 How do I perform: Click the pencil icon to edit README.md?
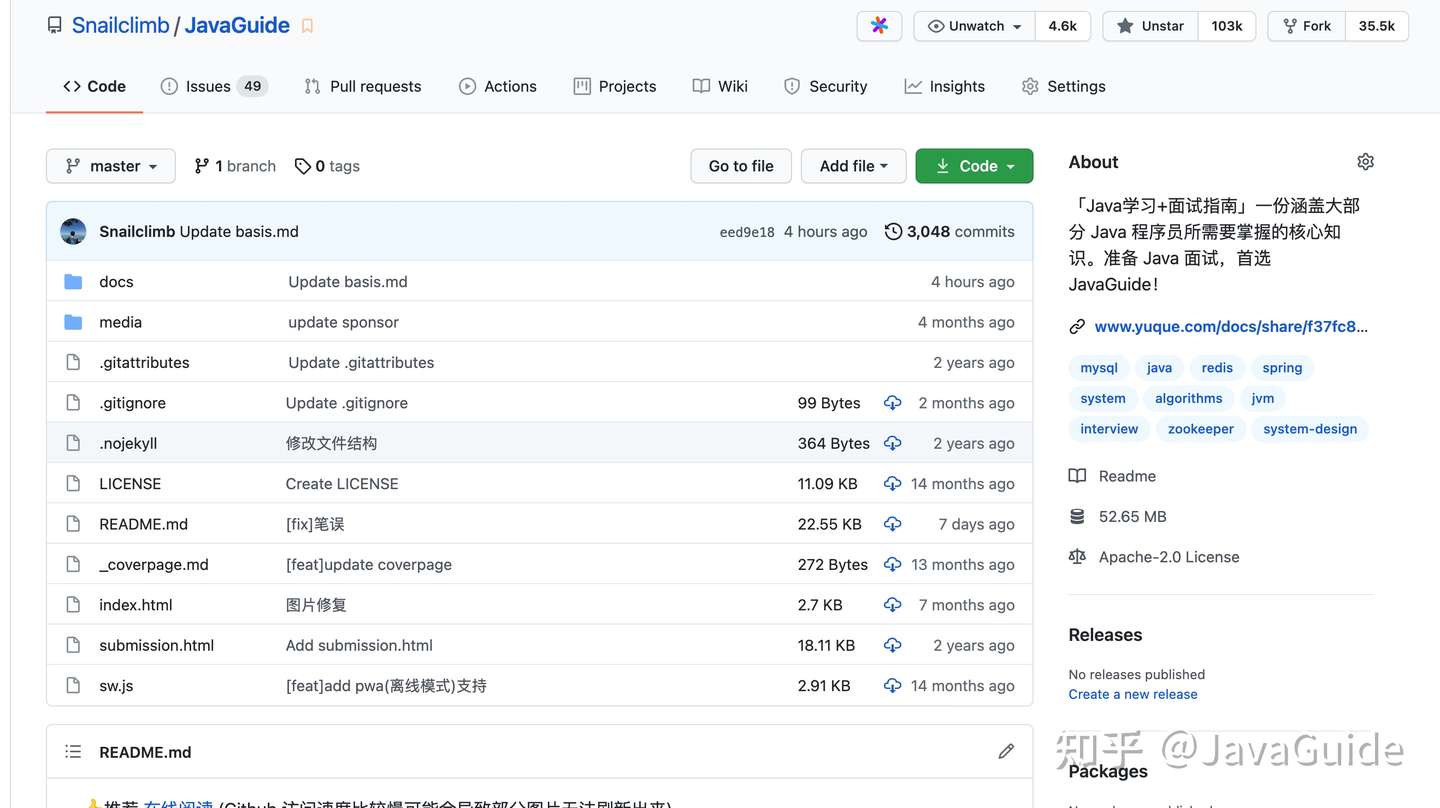(x=1006, y=751)
